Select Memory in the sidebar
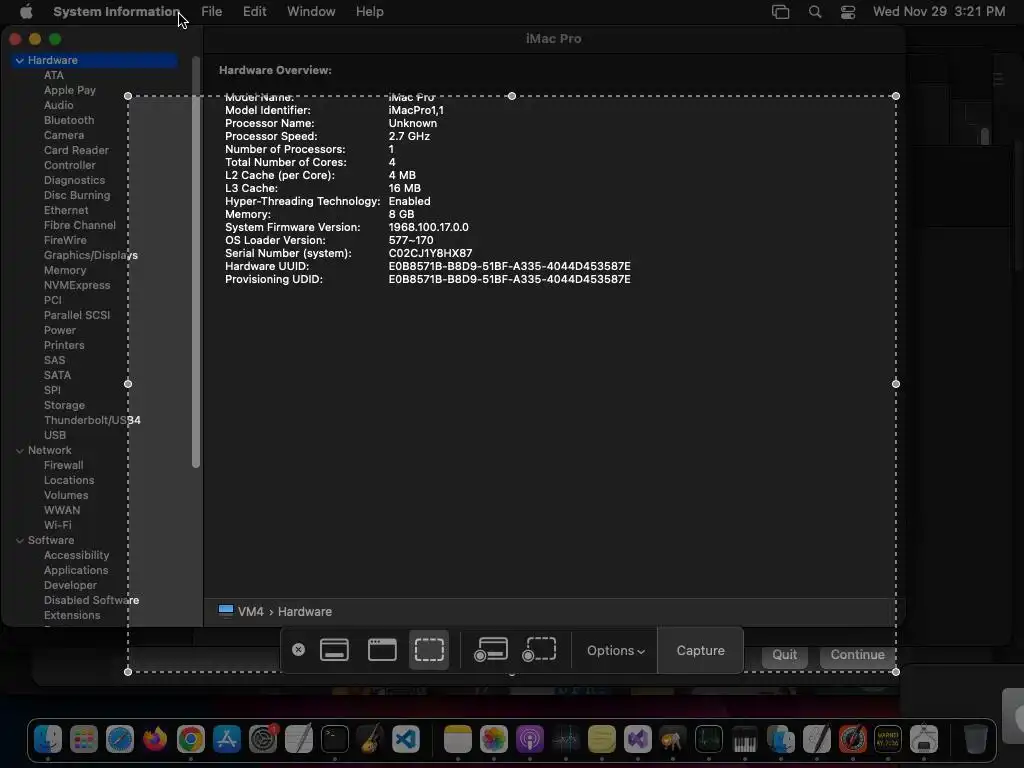 (65, 270)
